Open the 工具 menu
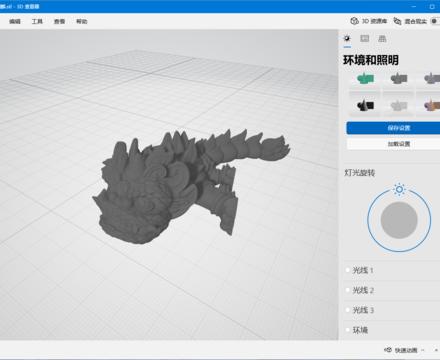 pos(37,21)
